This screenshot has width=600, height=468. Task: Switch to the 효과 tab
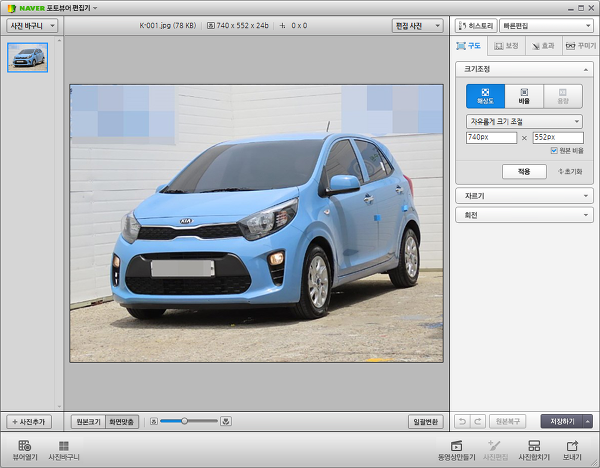click(543, 46)
